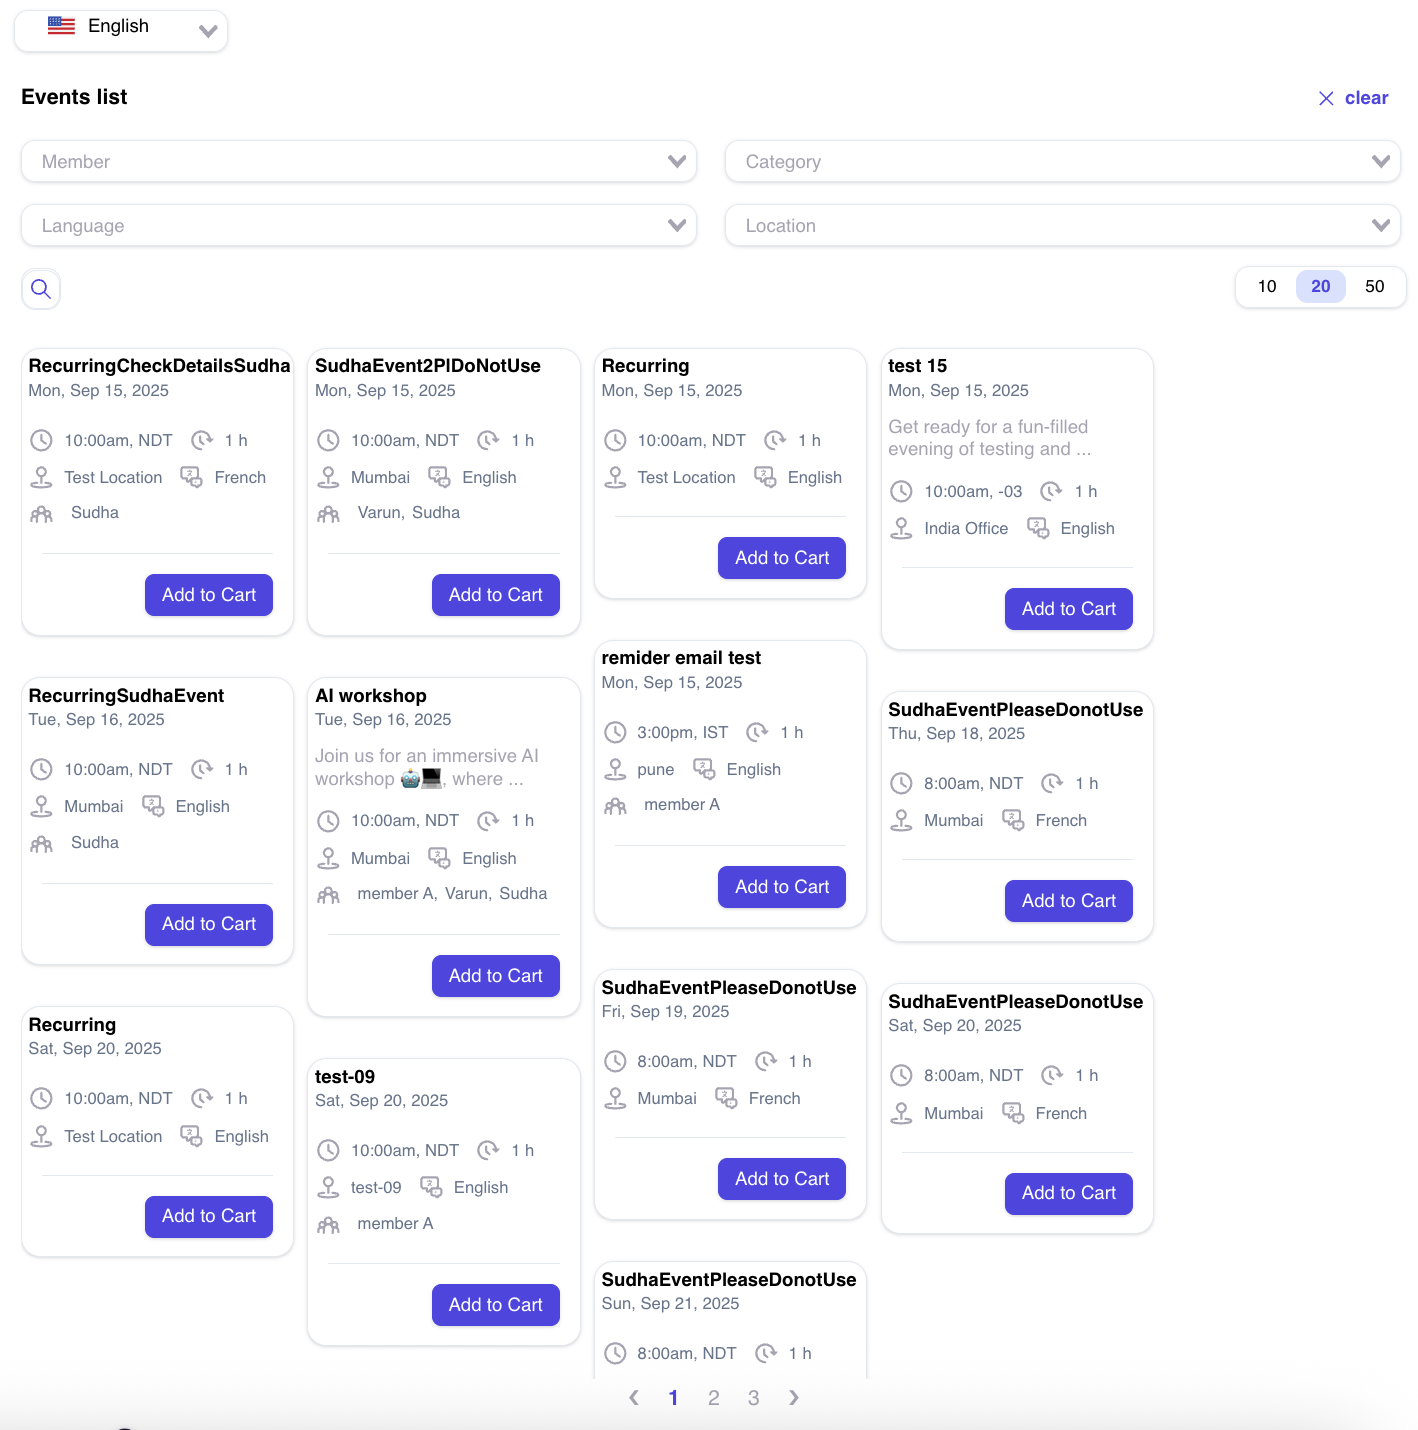Screen dimensions: 1418x1430
Task: Add AI workshop event to cart
Action: click(495, 976)
